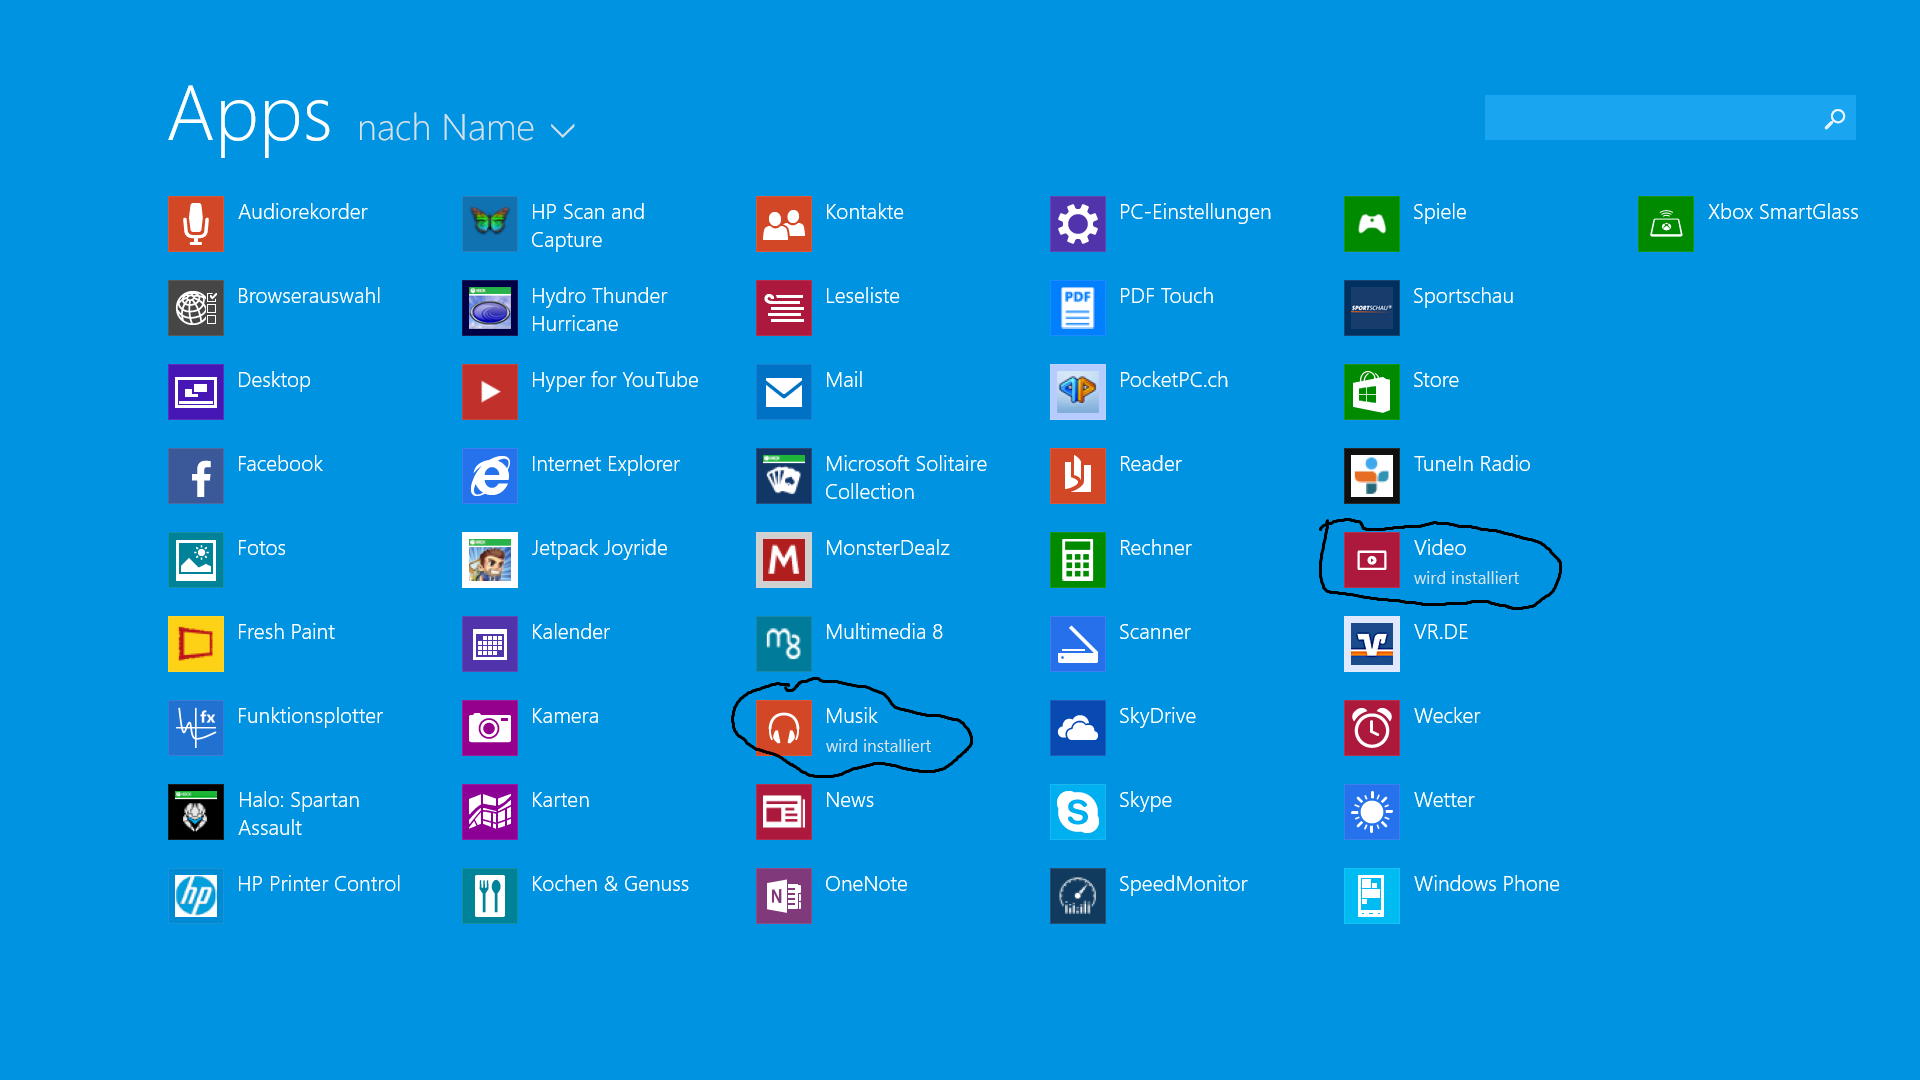Open the Spiele gamepad icon
This screenshot has height=1080, width=1920.
click(1372, 224)
